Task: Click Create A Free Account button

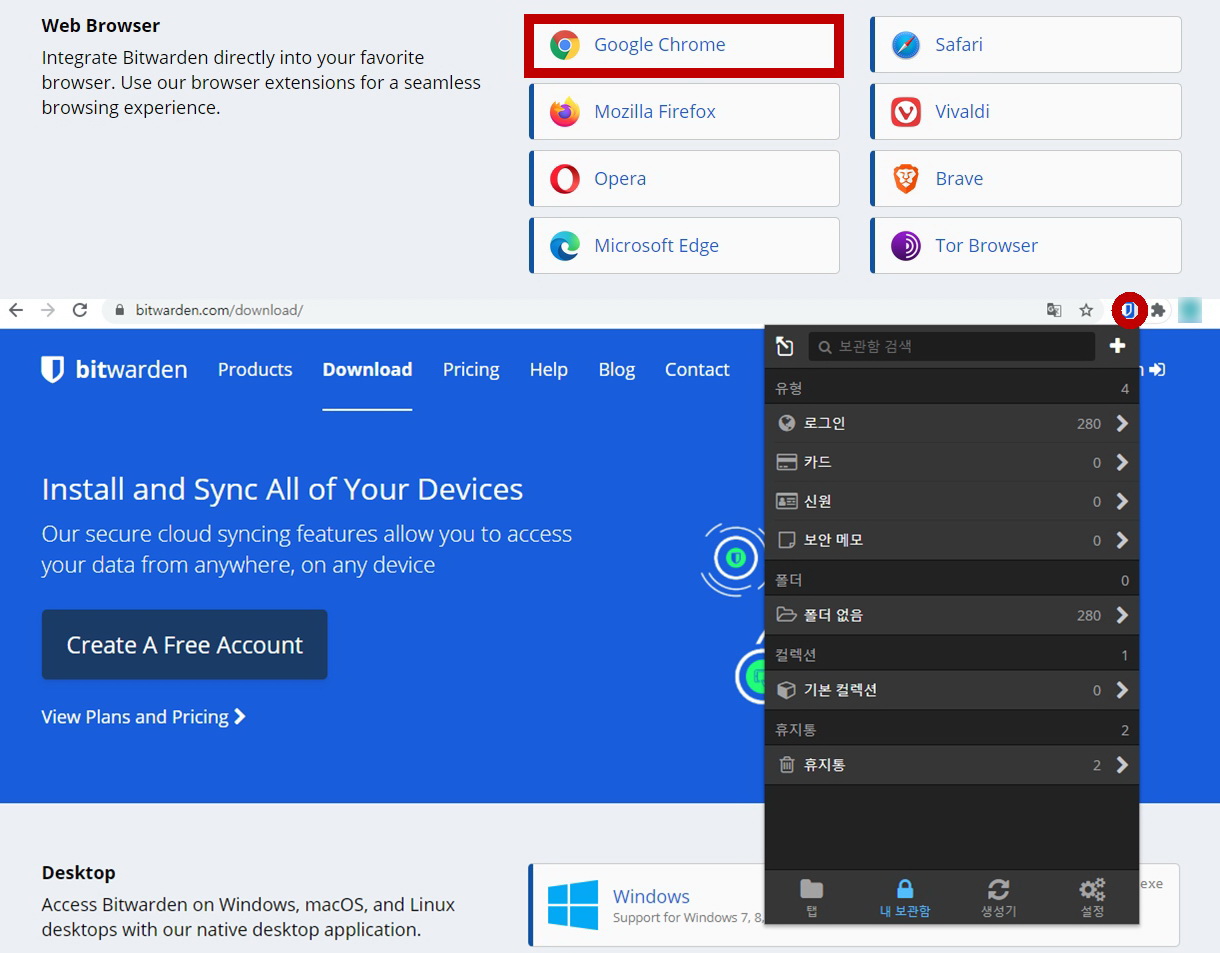Action: click(x=184, y=645)
